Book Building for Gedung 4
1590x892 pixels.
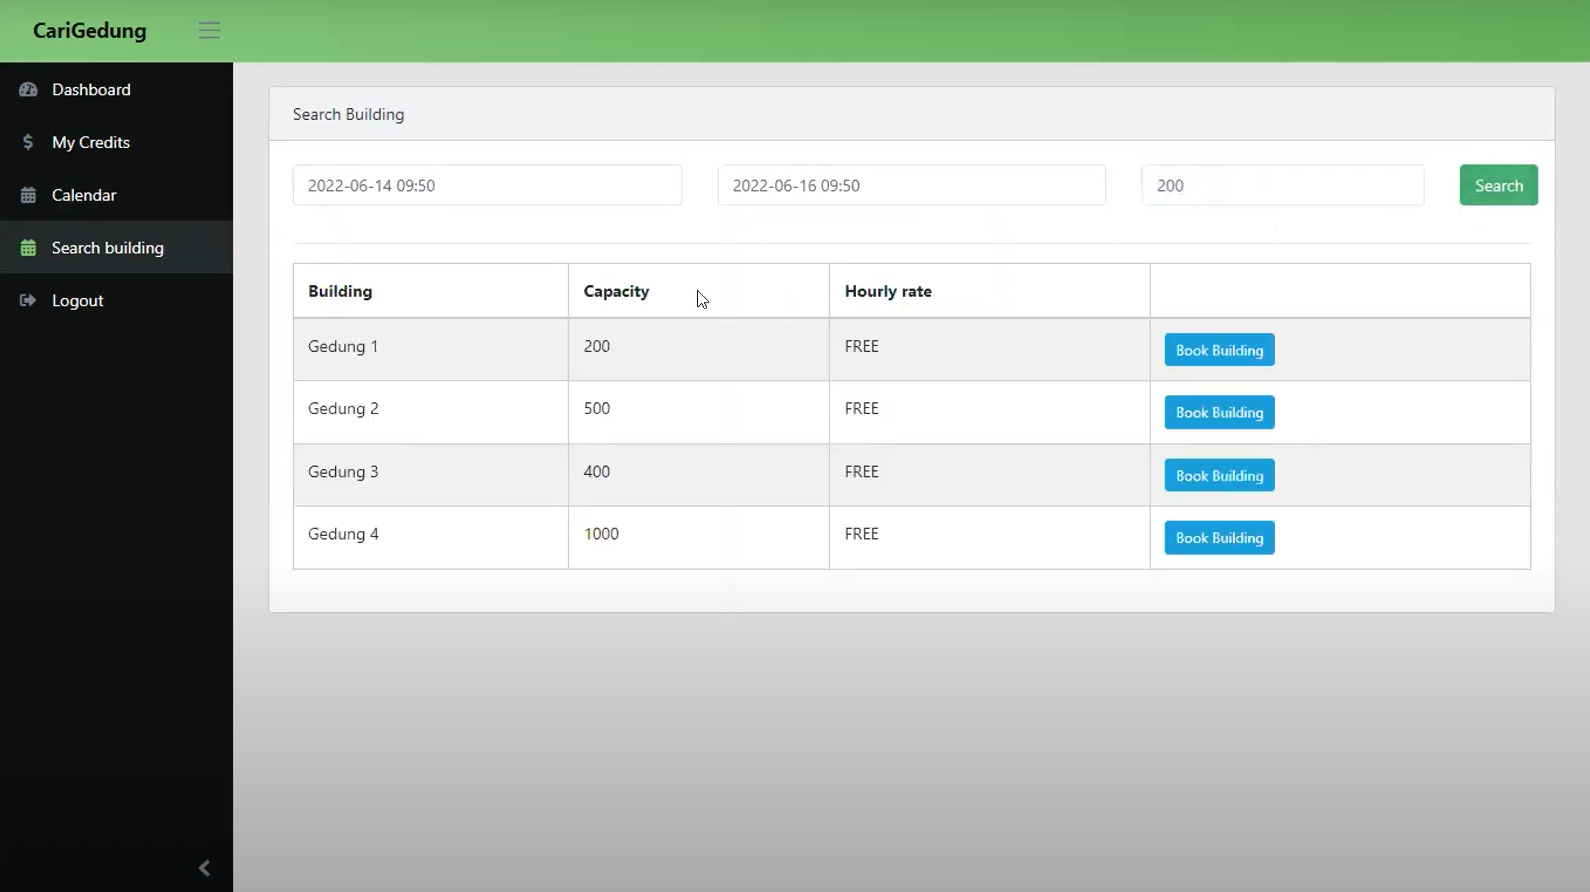1219,537
